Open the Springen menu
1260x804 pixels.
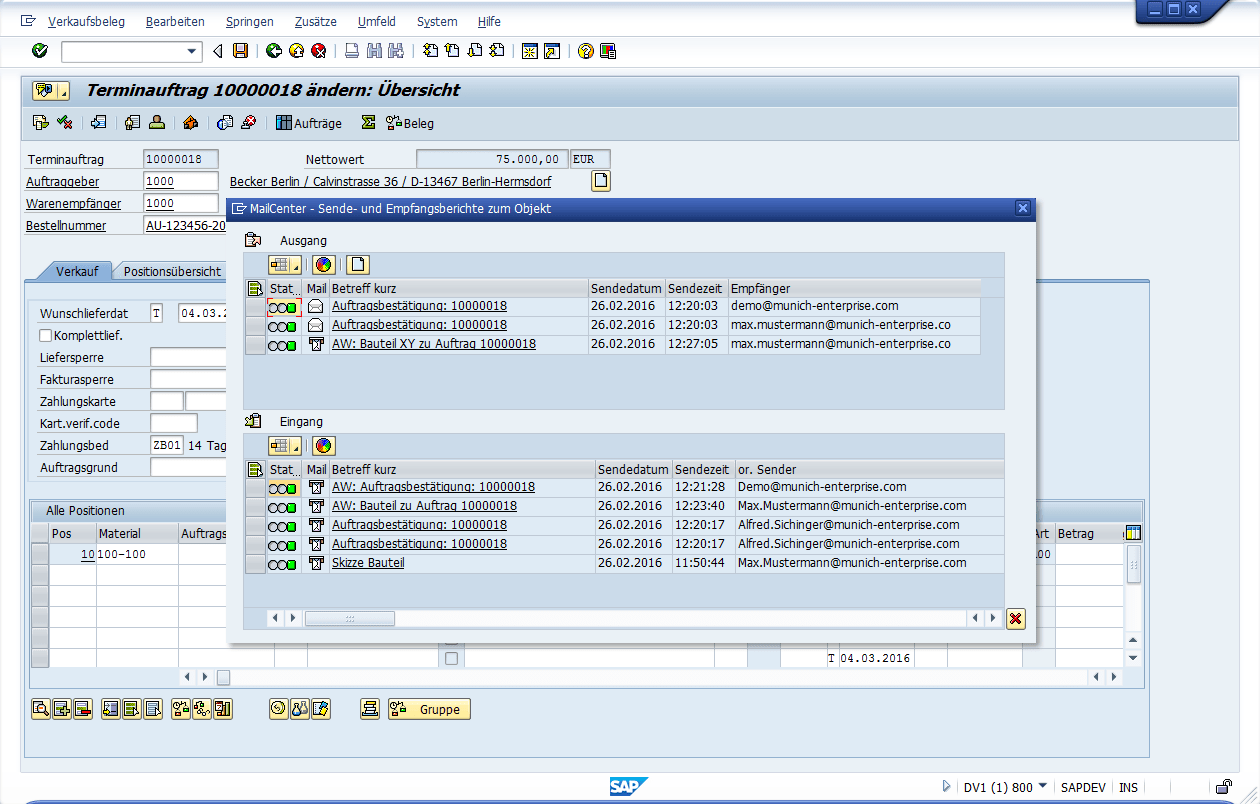250,21
